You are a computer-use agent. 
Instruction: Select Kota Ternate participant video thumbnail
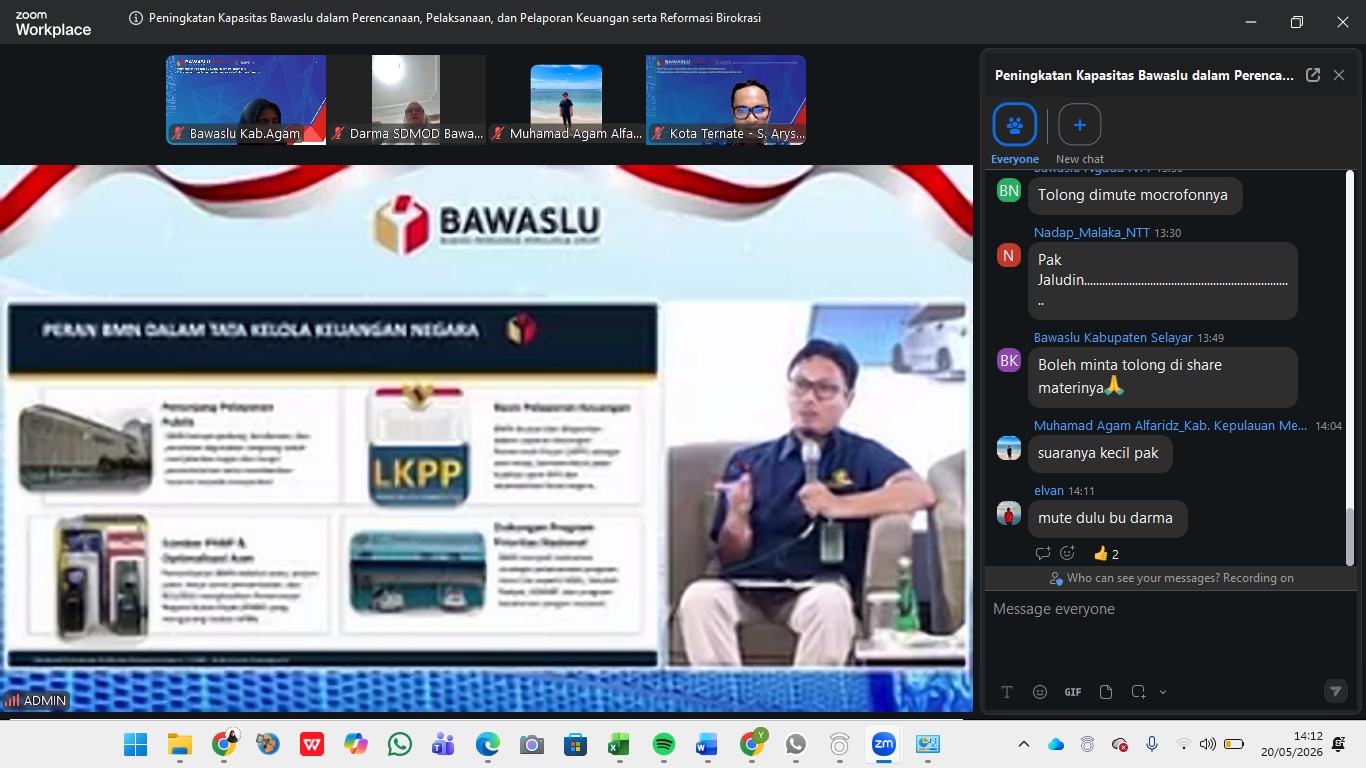pos(726,100)
